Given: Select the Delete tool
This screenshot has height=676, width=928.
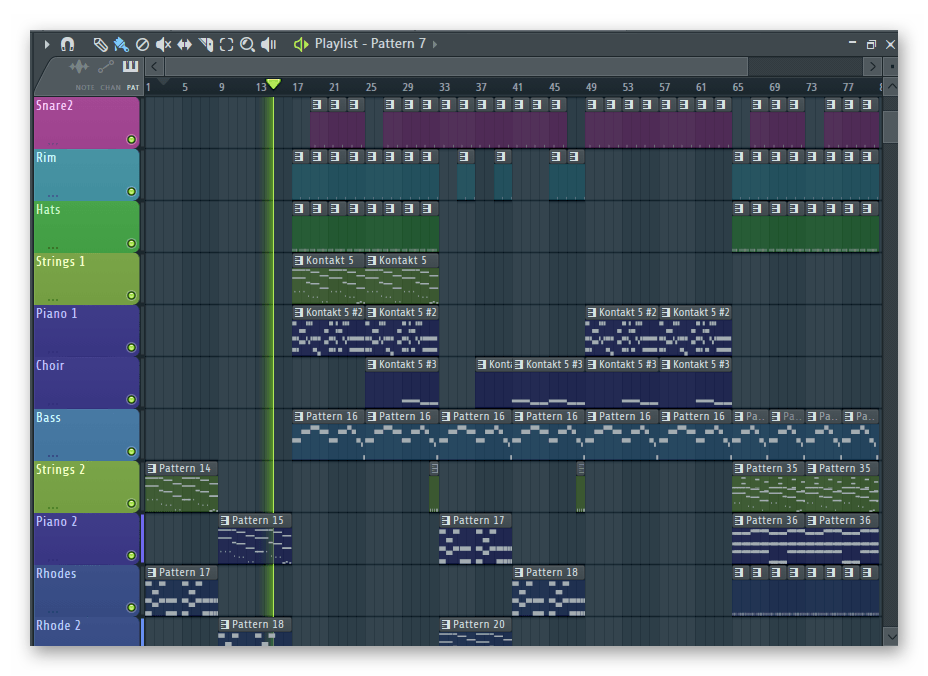Looking at the screenshot, I should (x=142, y=44).
